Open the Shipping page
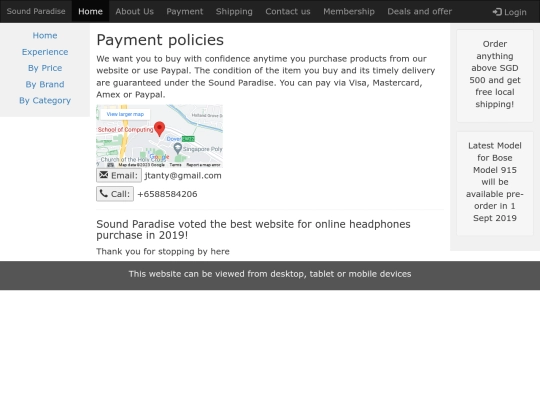The image size is (540, 405). point(234,11)
